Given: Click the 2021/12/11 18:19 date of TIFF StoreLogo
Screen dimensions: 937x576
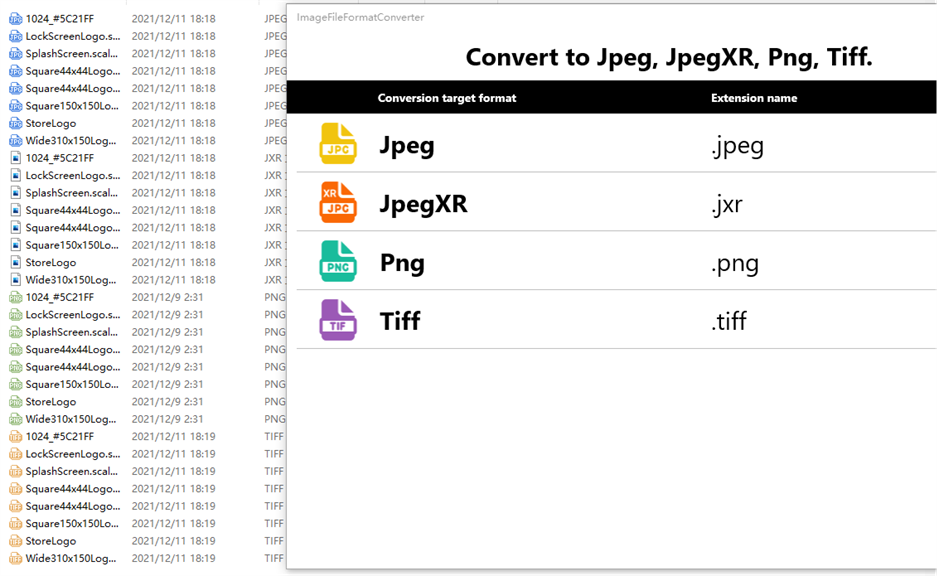Looking at the screenshot, I should coord(173,541).
